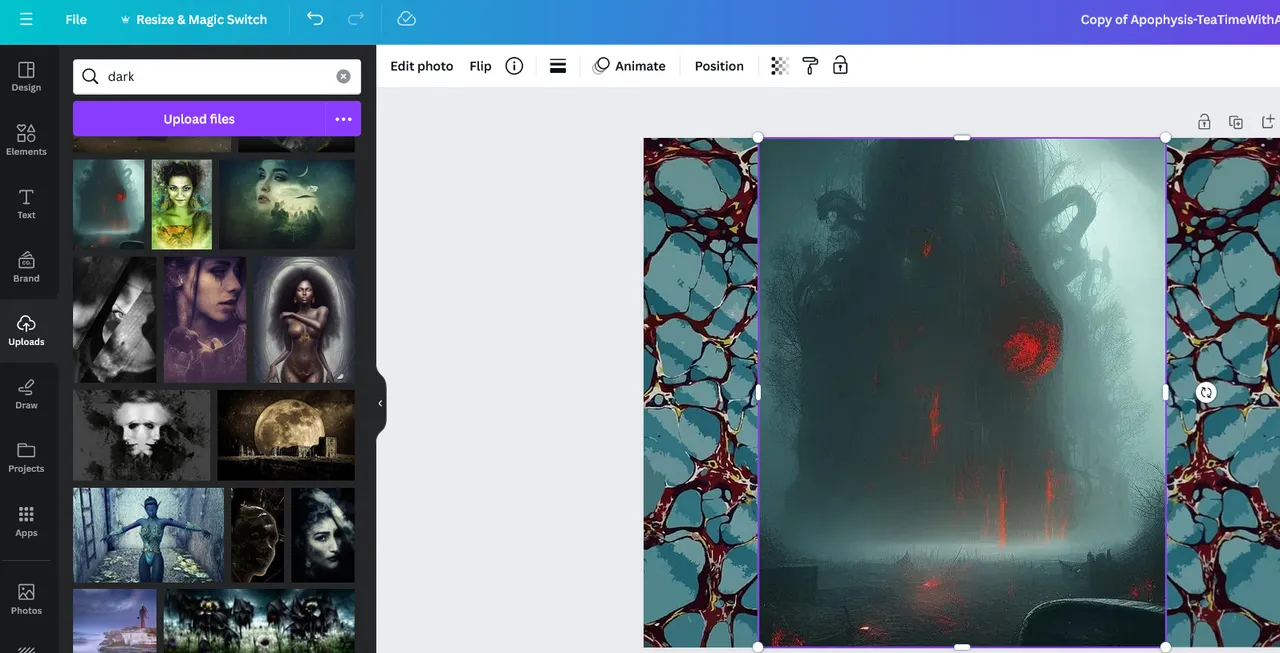Select the woman with crescent moon thumbnail
This screenshot has width=1280, height=653.
(x=287, y=204)
